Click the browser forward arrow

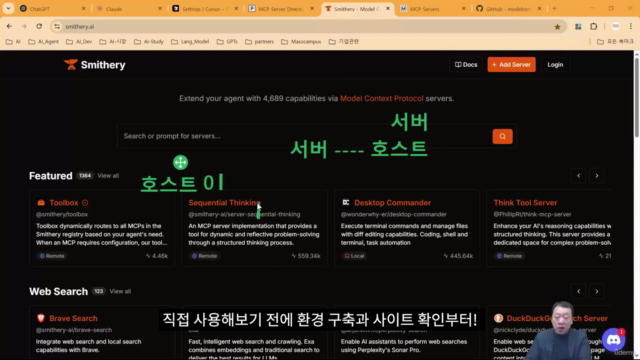[x=24, y=27]
